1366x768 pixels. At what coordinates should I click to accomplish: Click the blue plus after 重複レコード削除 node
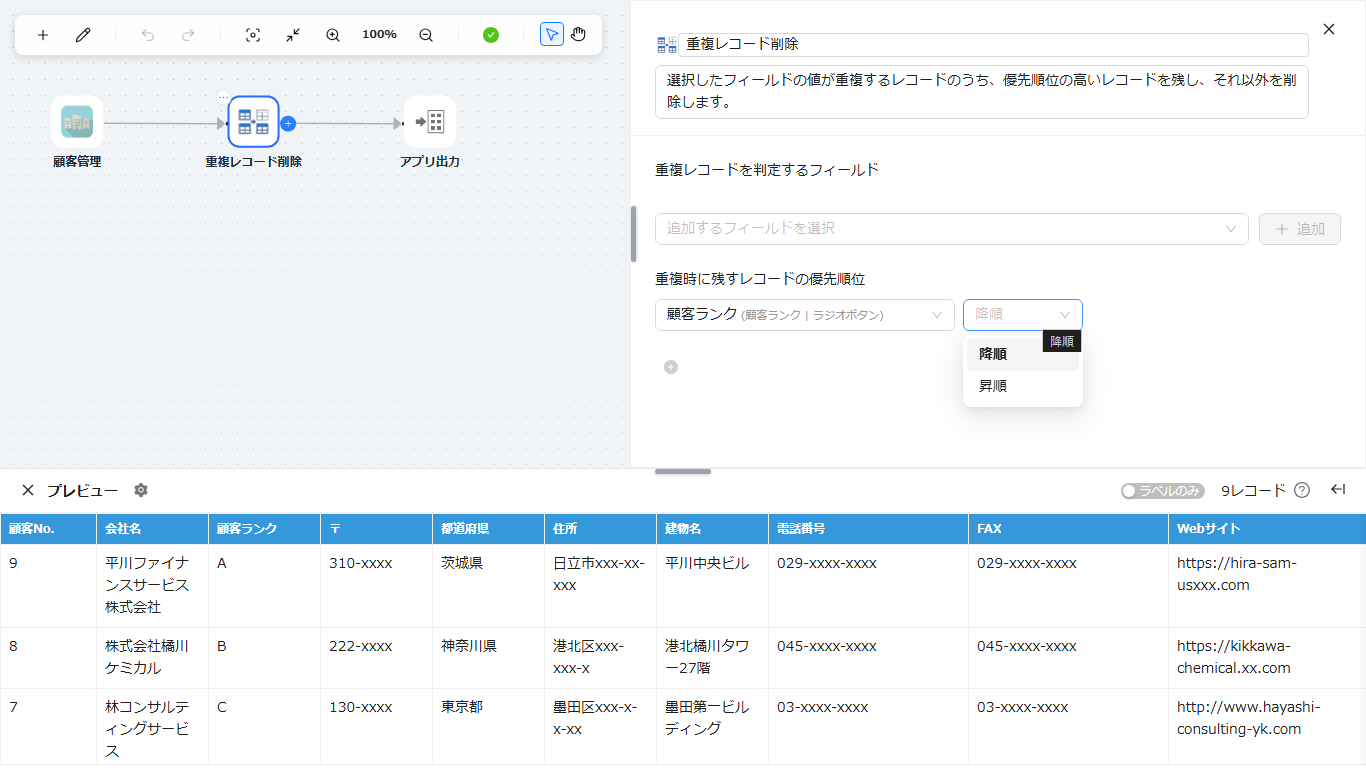288,124
